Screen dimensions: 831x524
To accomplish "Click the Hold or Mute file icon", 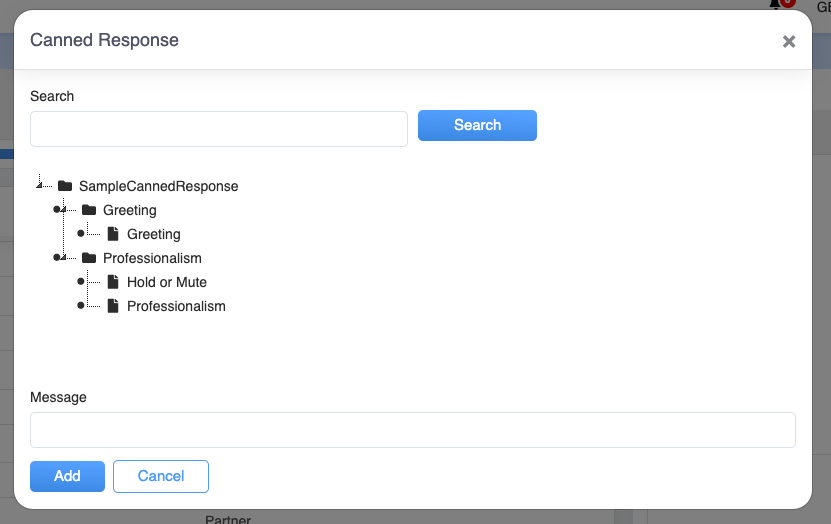I will [x=113, y=282].
